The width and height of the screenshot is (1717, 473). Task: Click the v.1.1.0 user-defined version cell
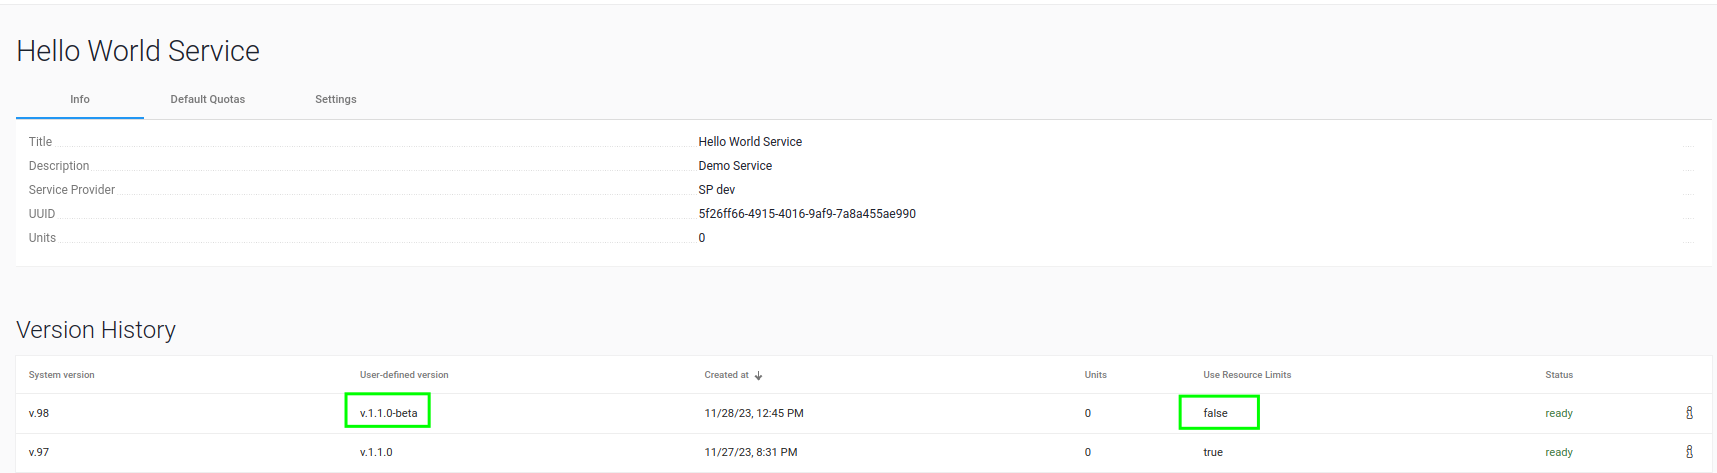pyautogui.click(x=376, y=452)
